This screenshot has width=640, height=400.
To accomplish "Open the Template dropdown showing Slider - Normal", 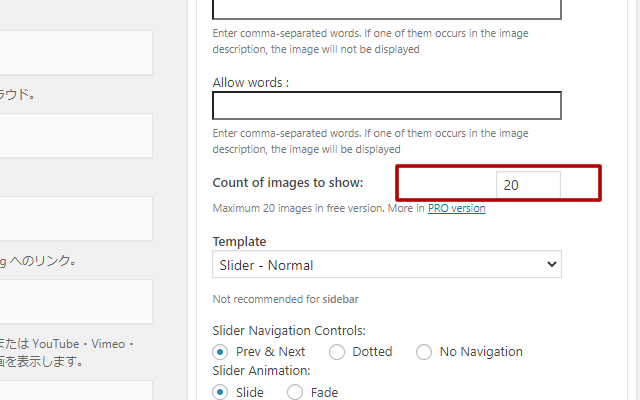I will [x=387, y=264].
